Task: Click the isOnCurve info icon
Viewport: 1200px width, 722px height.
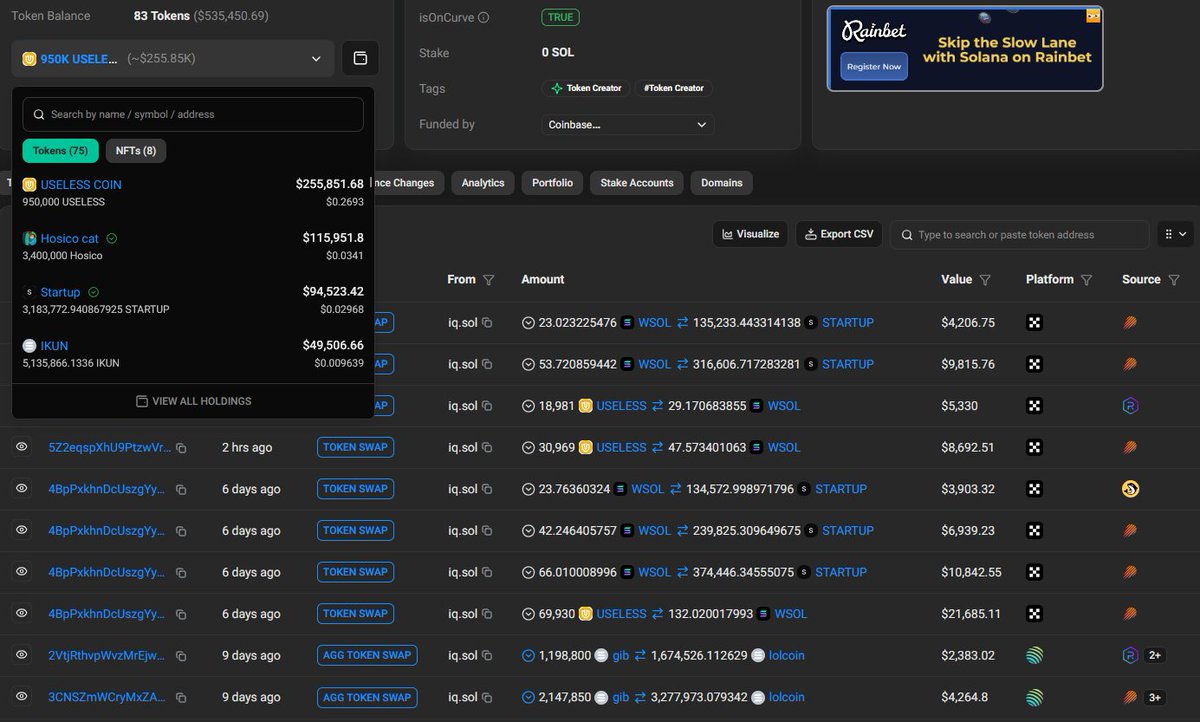Action: (x=484, y=18)
